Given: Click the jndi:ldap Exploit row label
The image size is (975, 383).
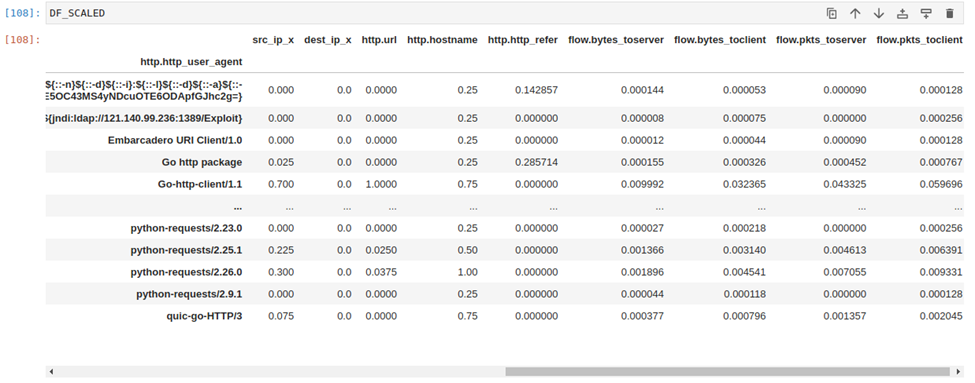Looking at the screenshot, I should tap(144, 118).
